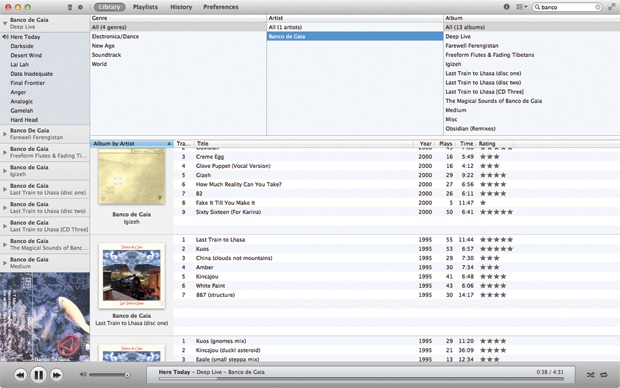This screenshot has width=620, height=388.
Task: Expand Freeform Flutes album in sidebar
Action: click(x=5, y=152)
